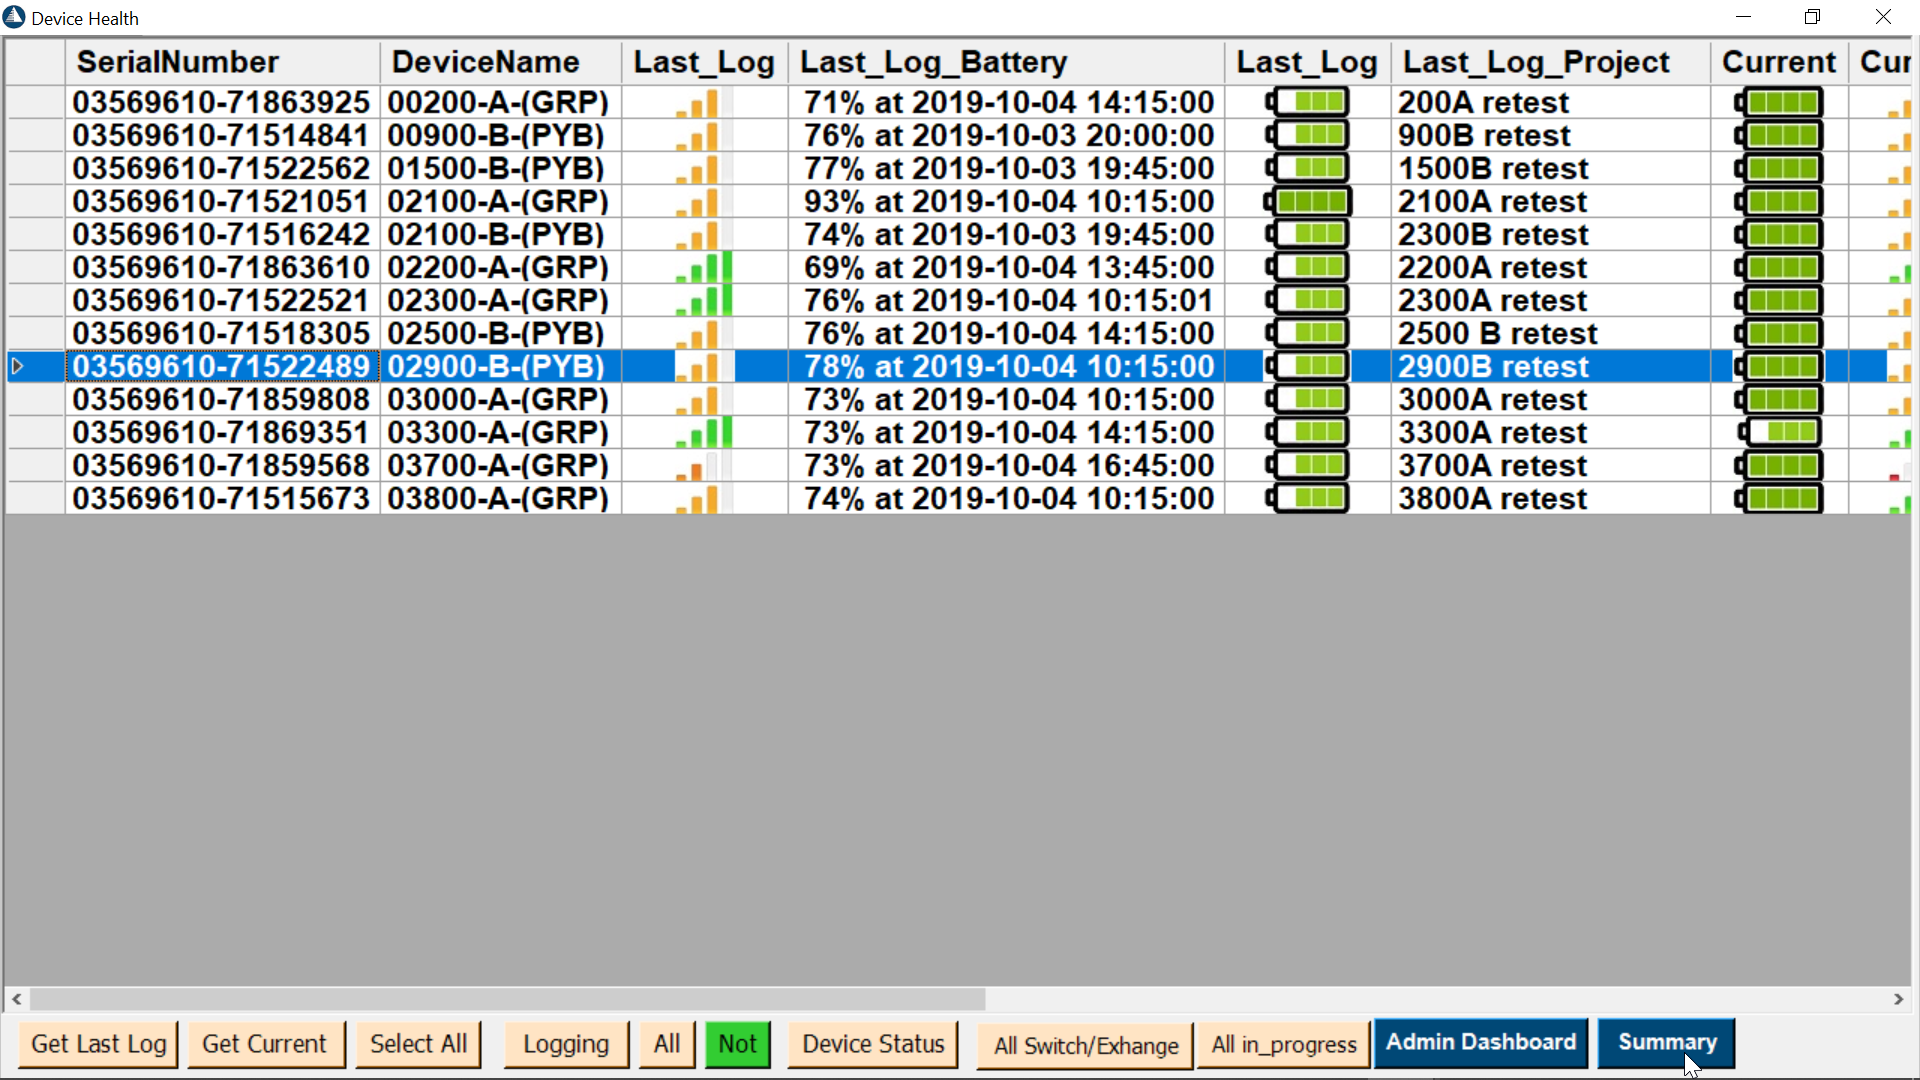Sort by the Last_Log_Battery column header
1920x1080 pixels.
point(933,62)
